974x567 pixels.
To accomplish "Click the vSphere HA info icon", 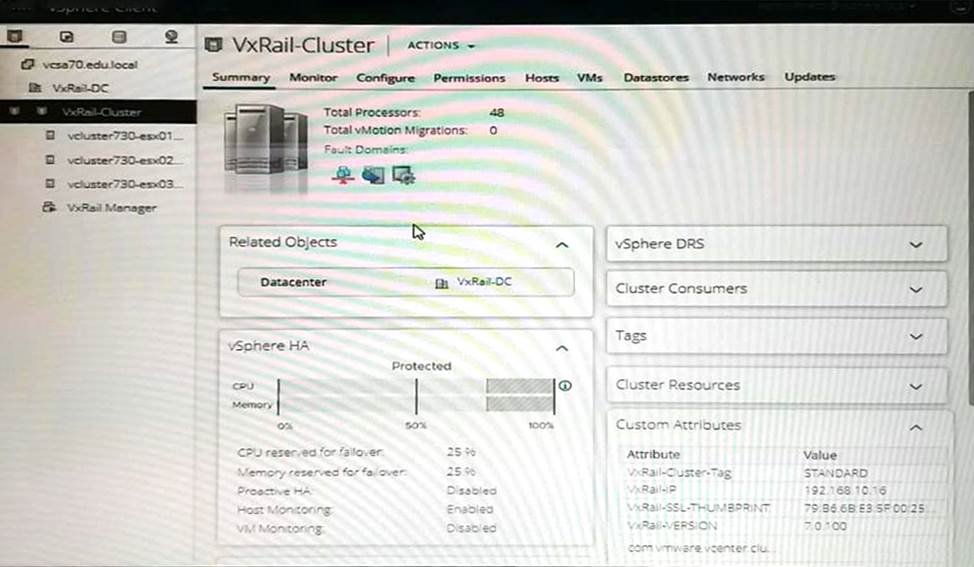I will 565,385.
